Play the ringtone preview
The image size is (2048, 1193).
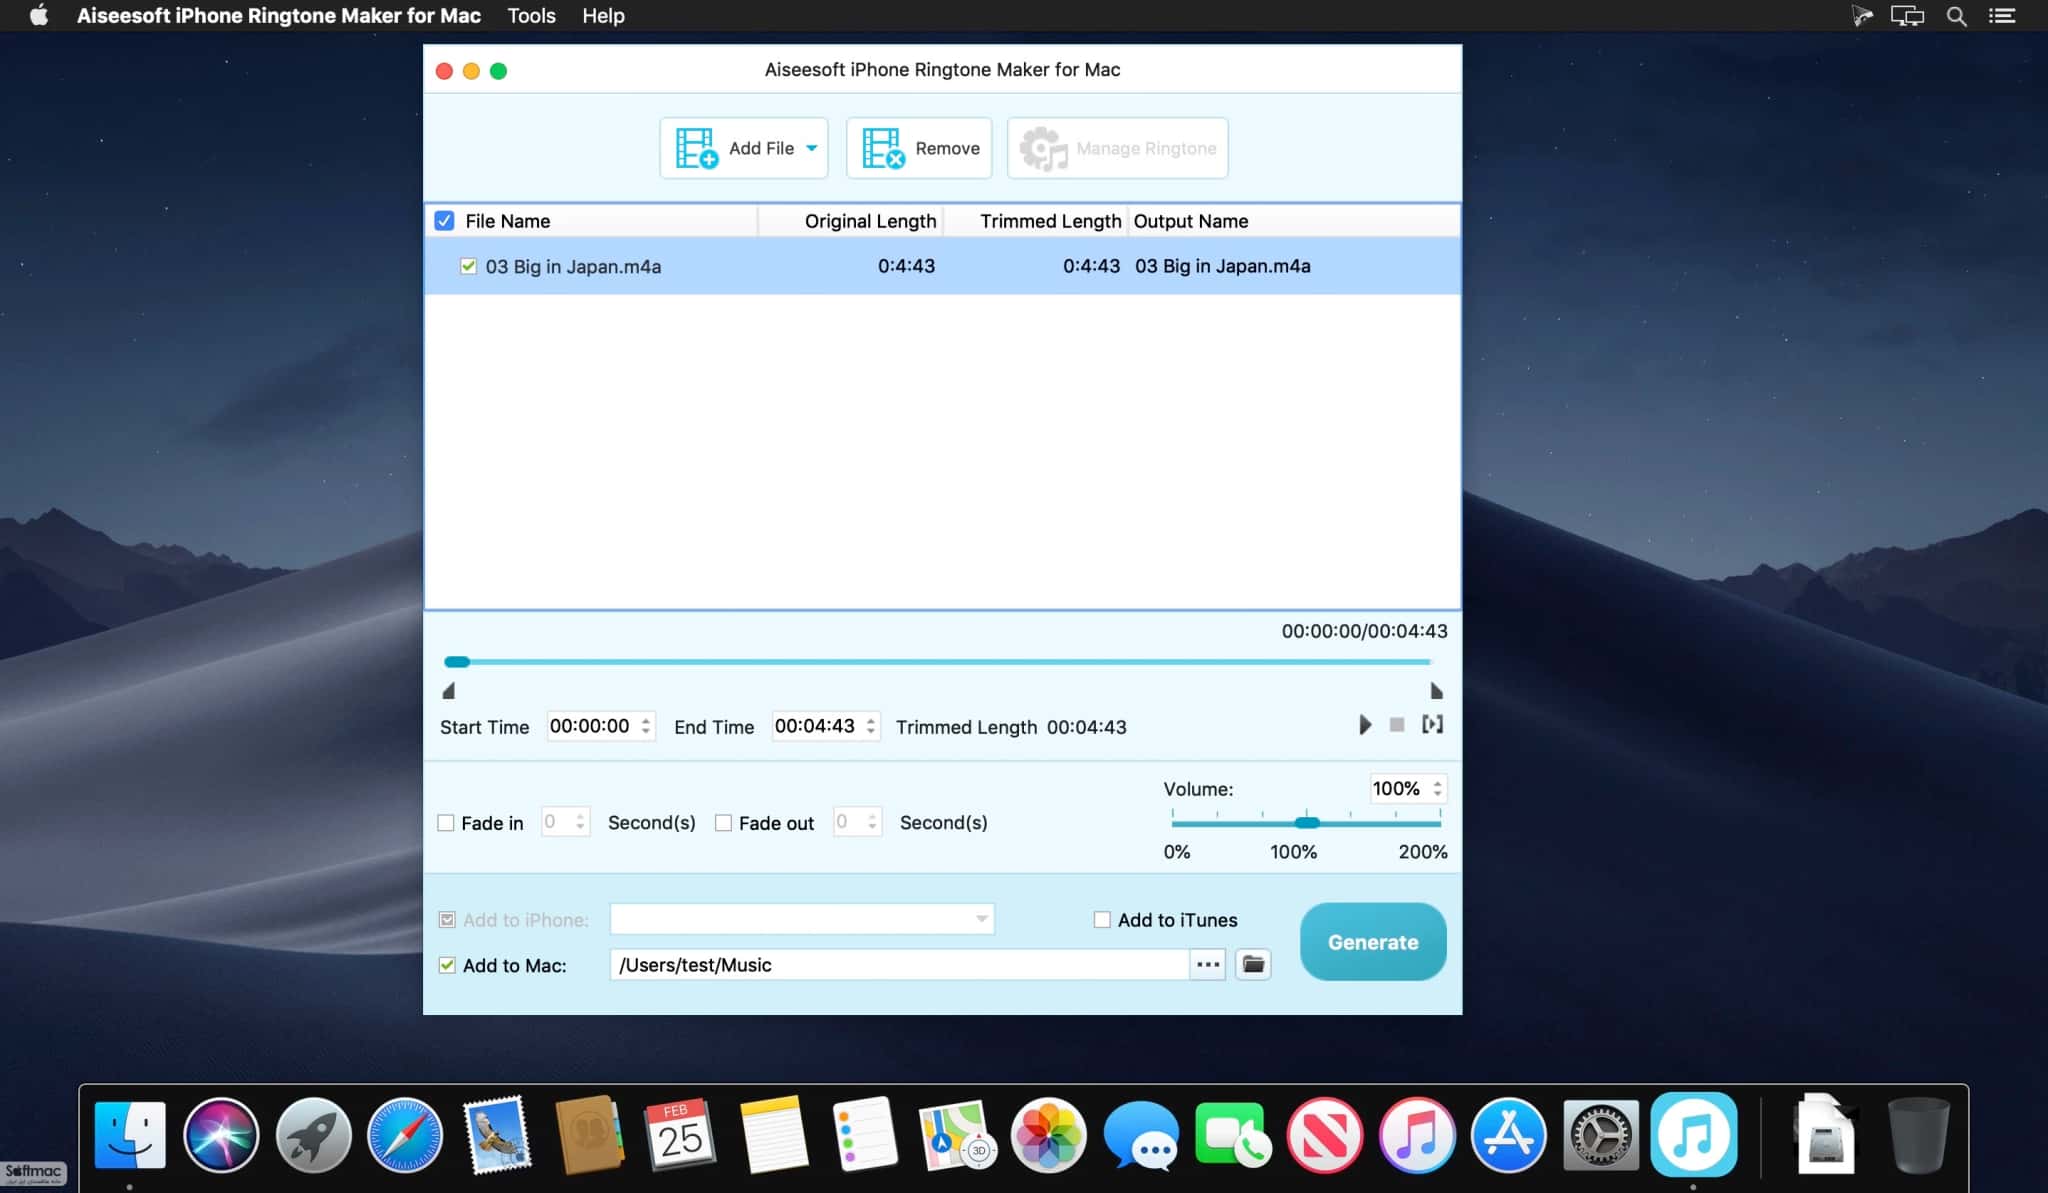click(1365, 725)
